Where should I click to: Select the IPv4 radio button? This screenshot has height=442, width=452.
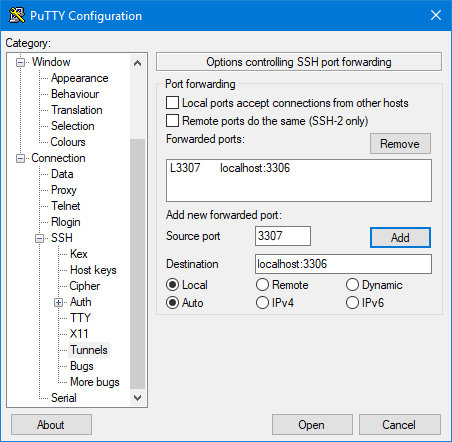tap(262, 303)
